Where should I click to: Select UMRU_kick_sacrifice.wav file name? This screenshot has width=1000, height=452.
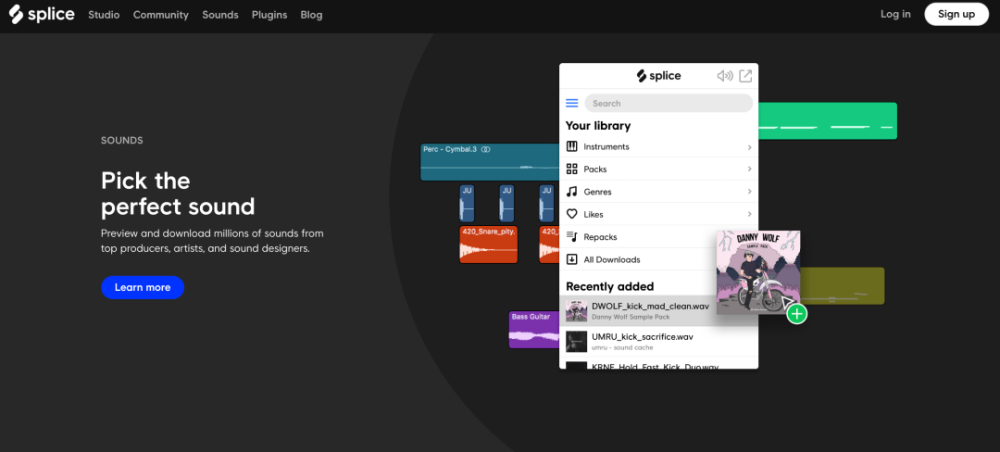pos(642,337)
